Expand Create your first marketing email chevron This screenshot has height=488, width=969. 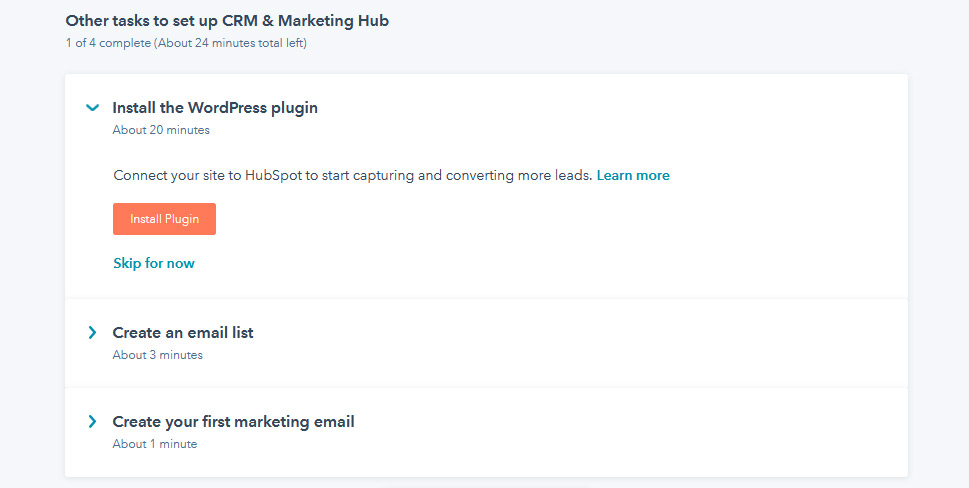(92, 422)
